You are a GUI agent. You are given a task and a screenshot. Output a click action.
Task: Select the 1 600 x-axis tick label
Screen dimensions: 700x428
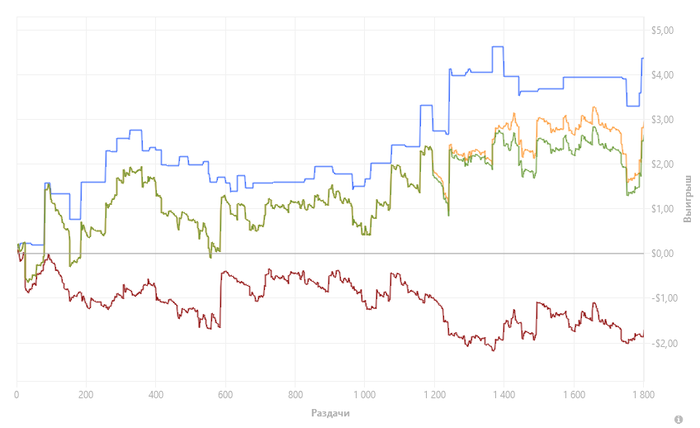(x=572, y=394)
